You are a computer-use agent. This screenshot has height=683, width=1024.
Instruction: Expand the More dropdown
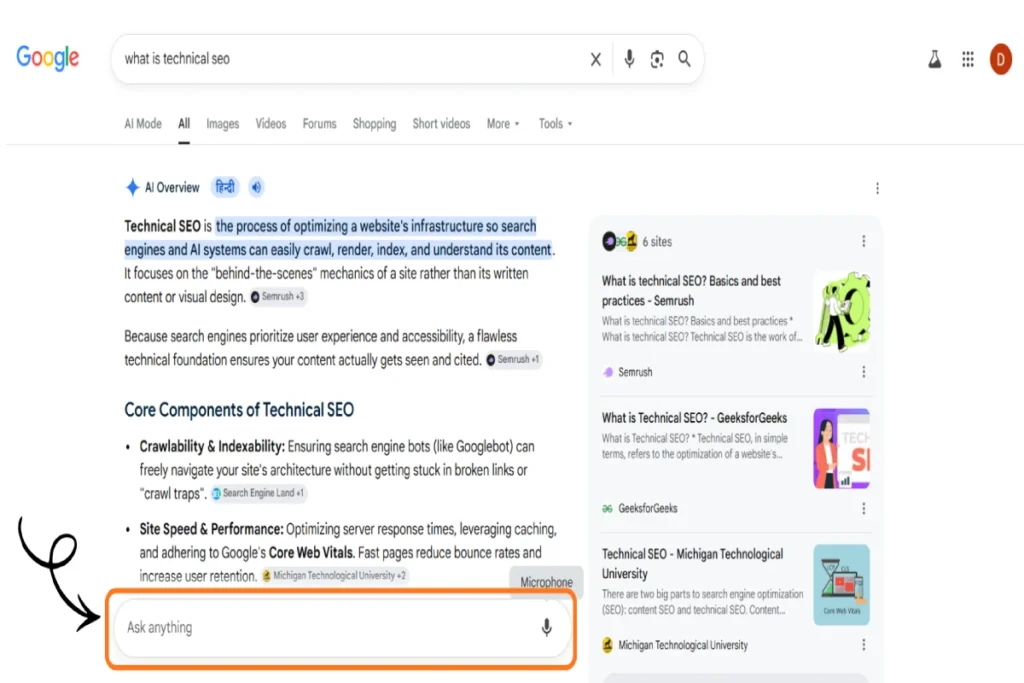click(x=503, y=123)
